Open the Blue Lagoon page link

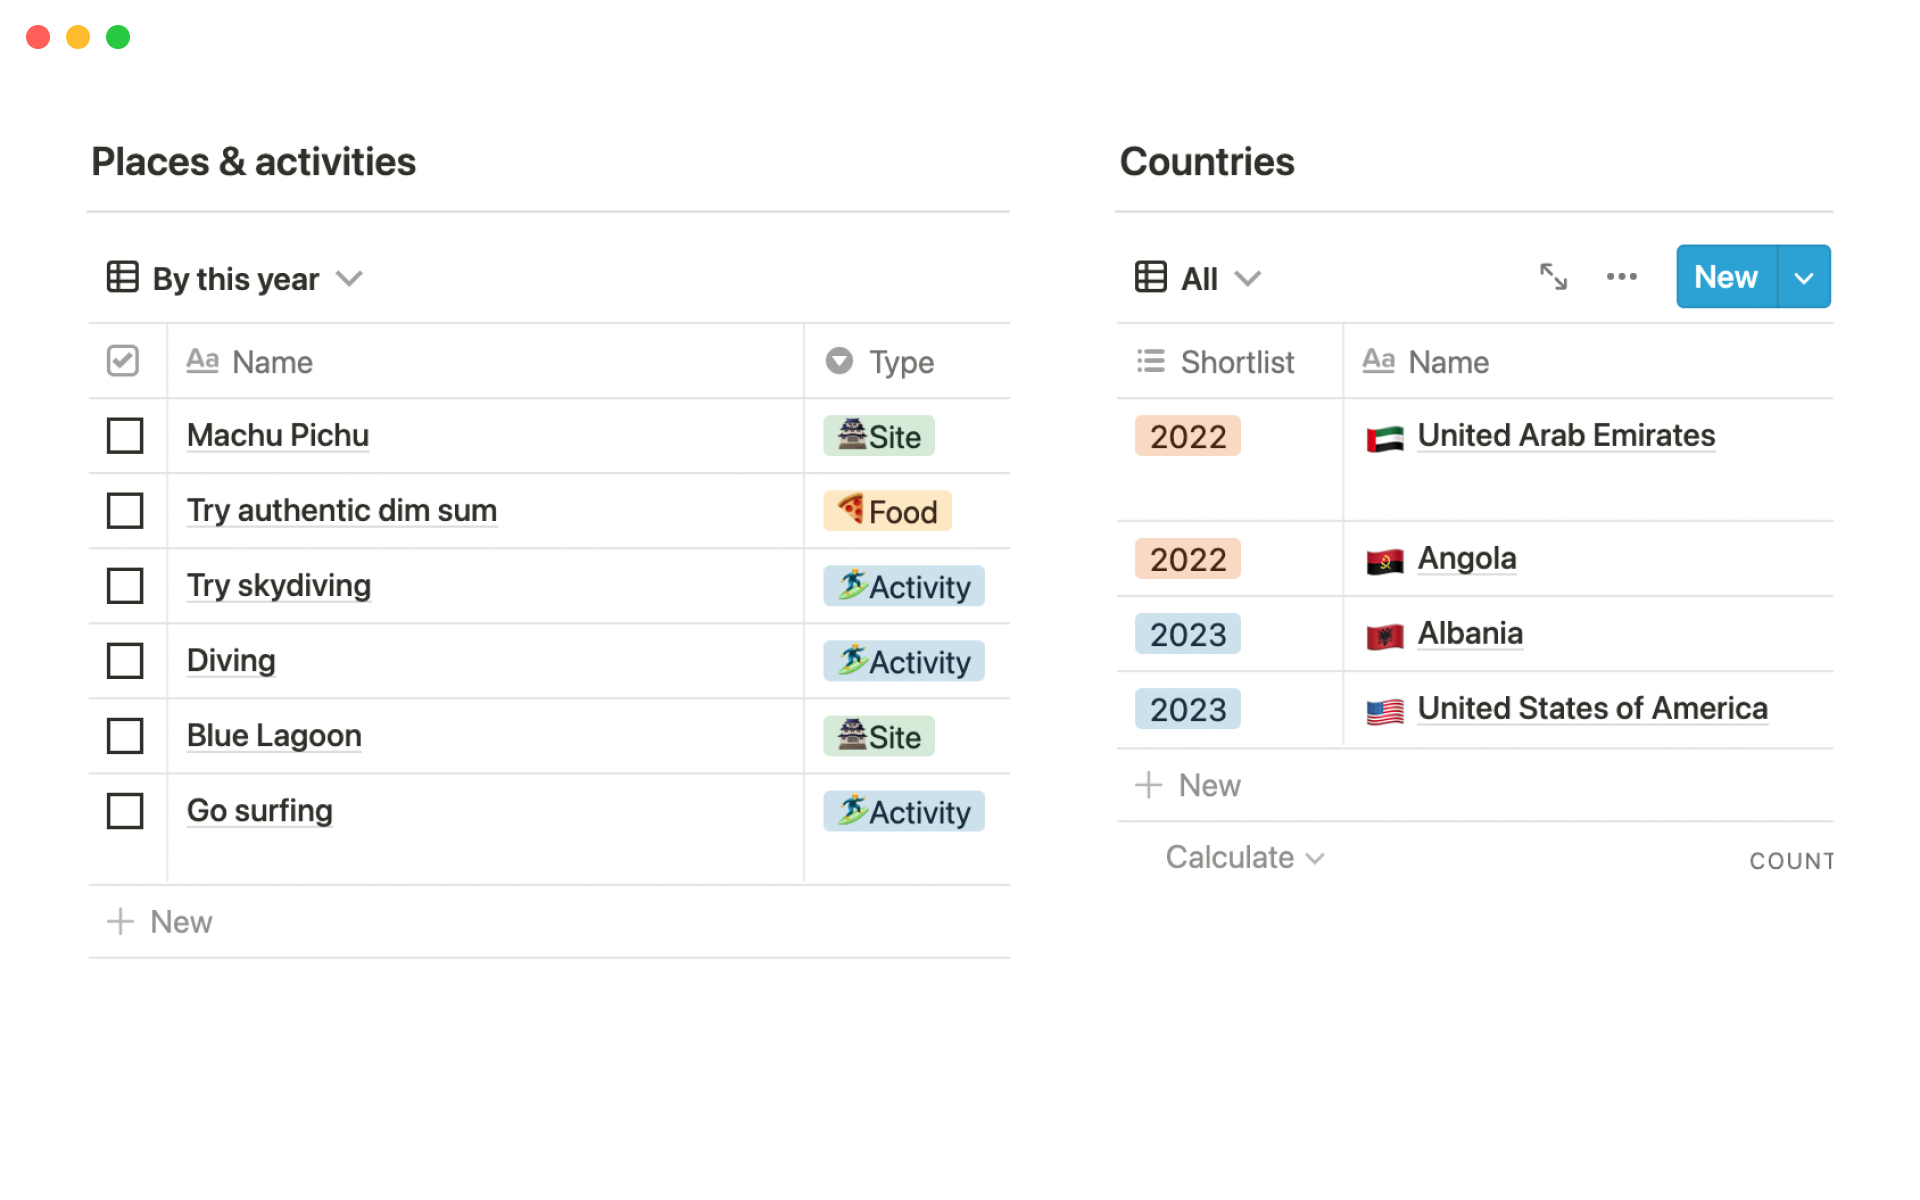[274, 736]
